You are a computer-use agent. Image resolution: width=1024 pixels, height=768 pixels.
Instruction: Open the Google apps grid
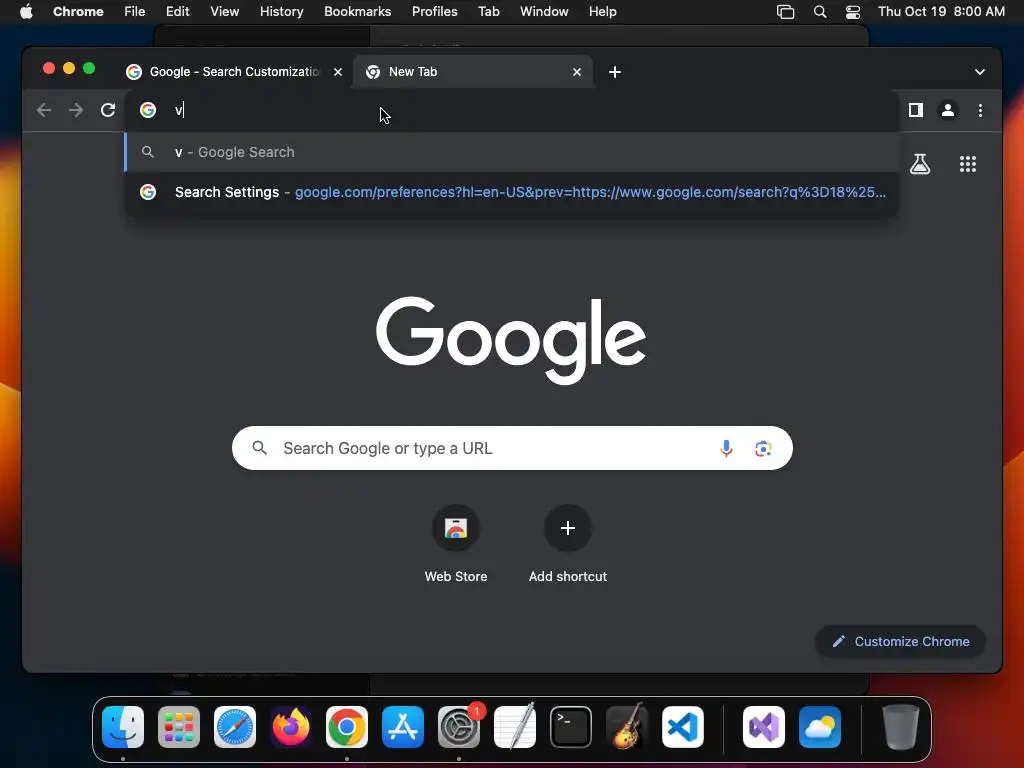tap(967, 164)
